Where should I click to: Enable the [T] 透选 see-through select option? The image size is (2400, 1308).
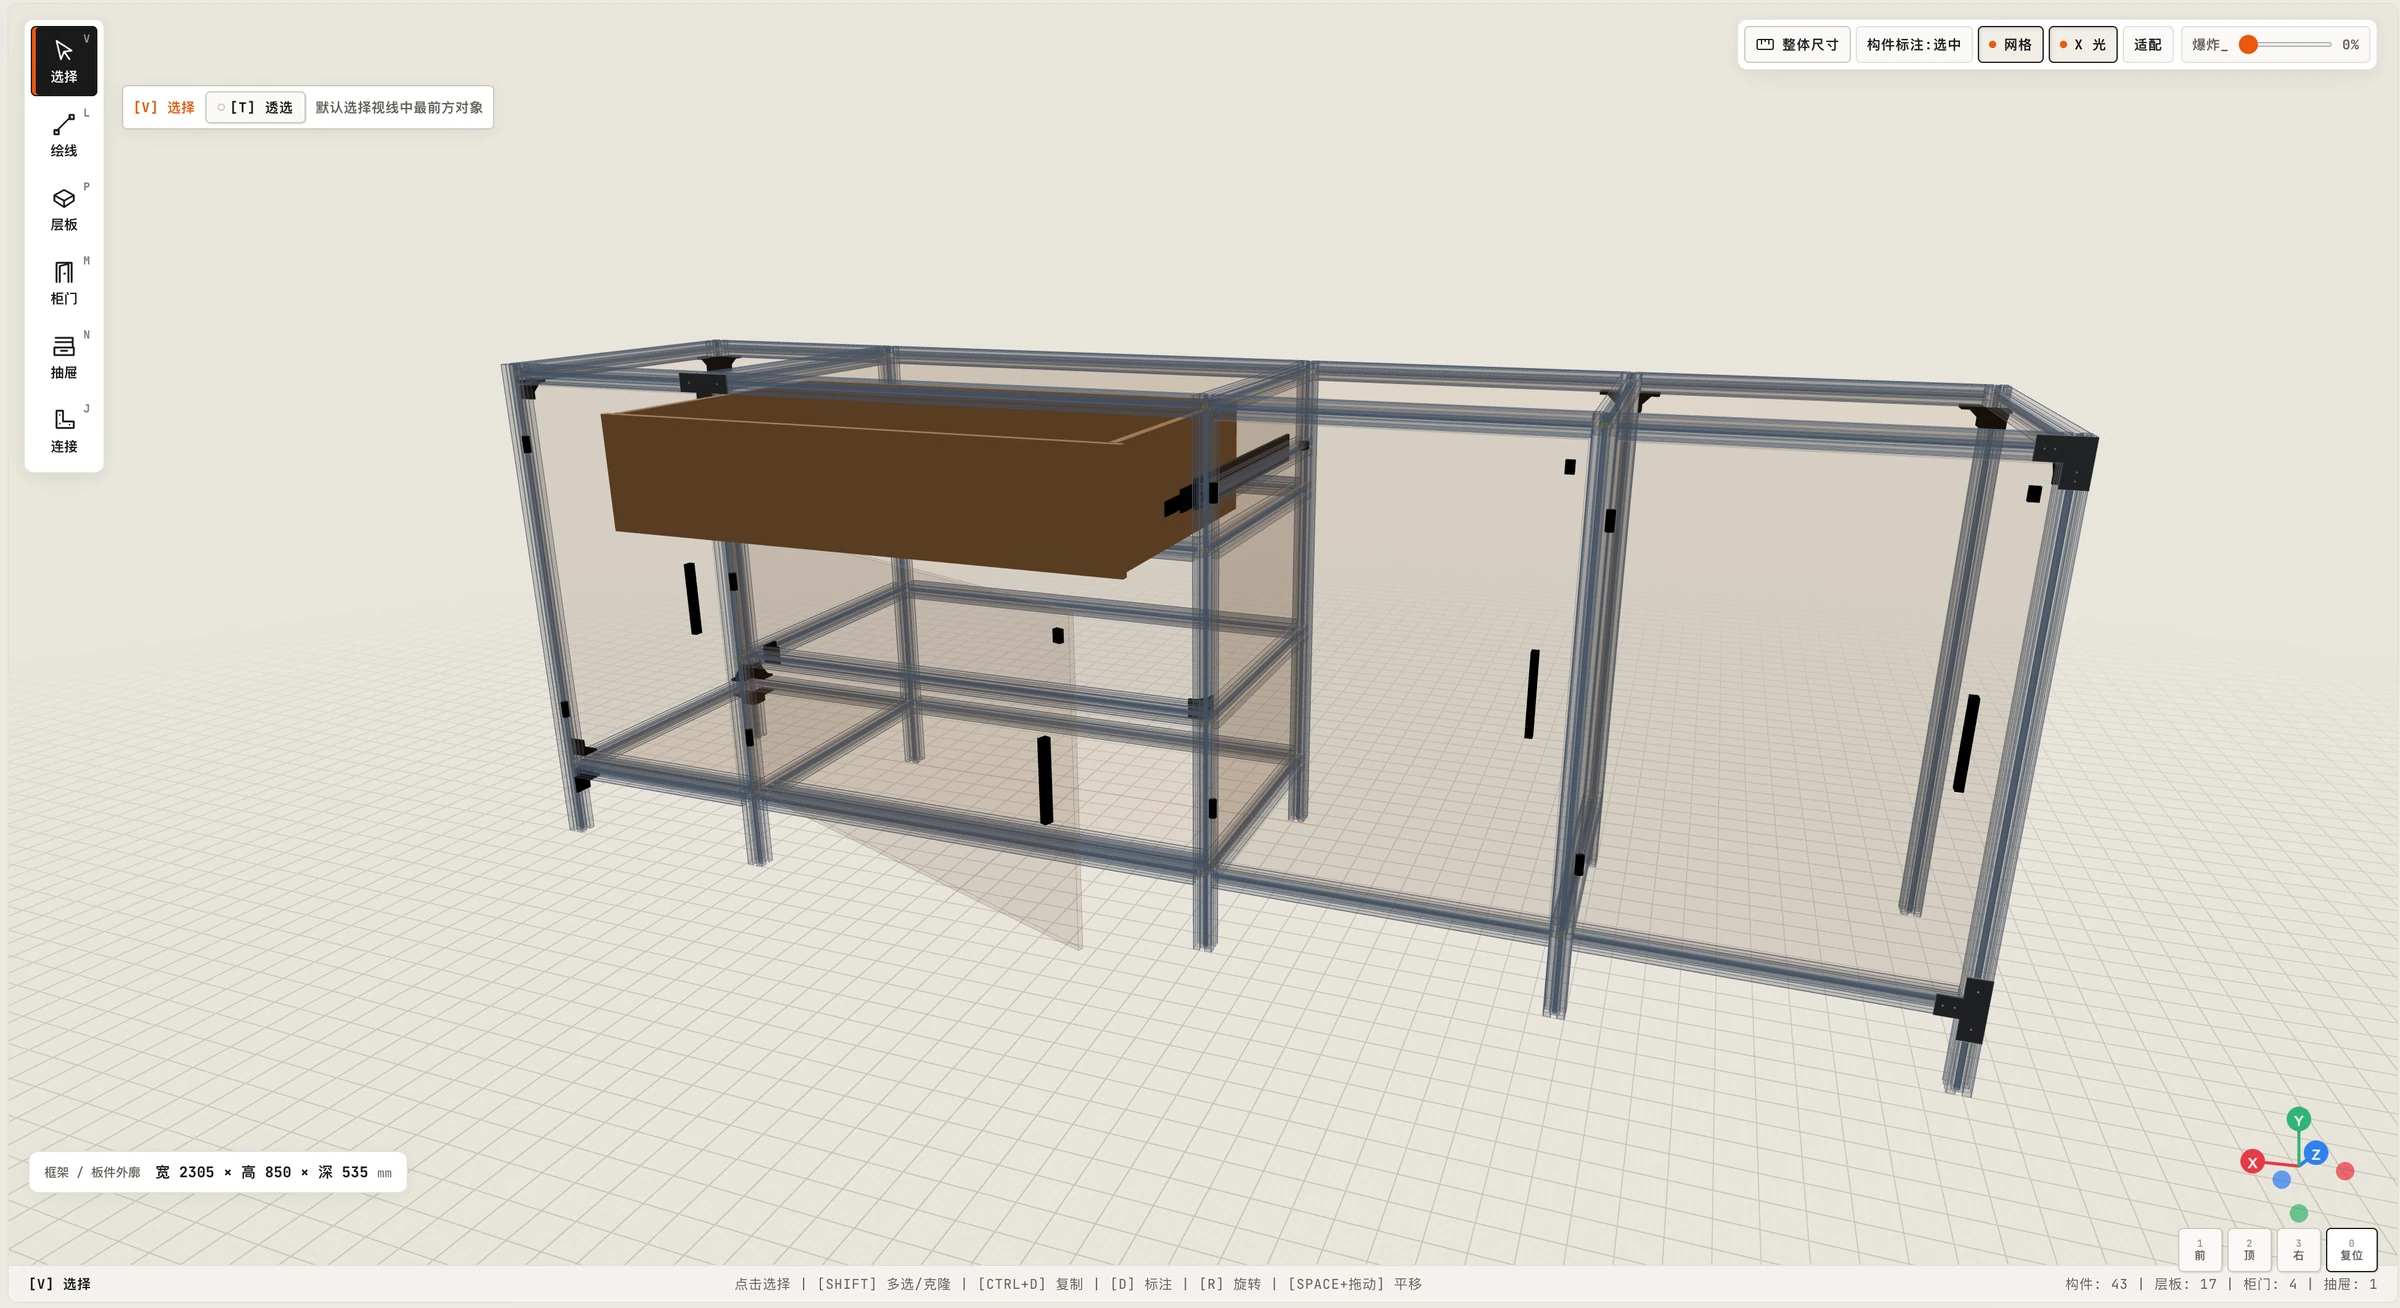pos(255,107)
